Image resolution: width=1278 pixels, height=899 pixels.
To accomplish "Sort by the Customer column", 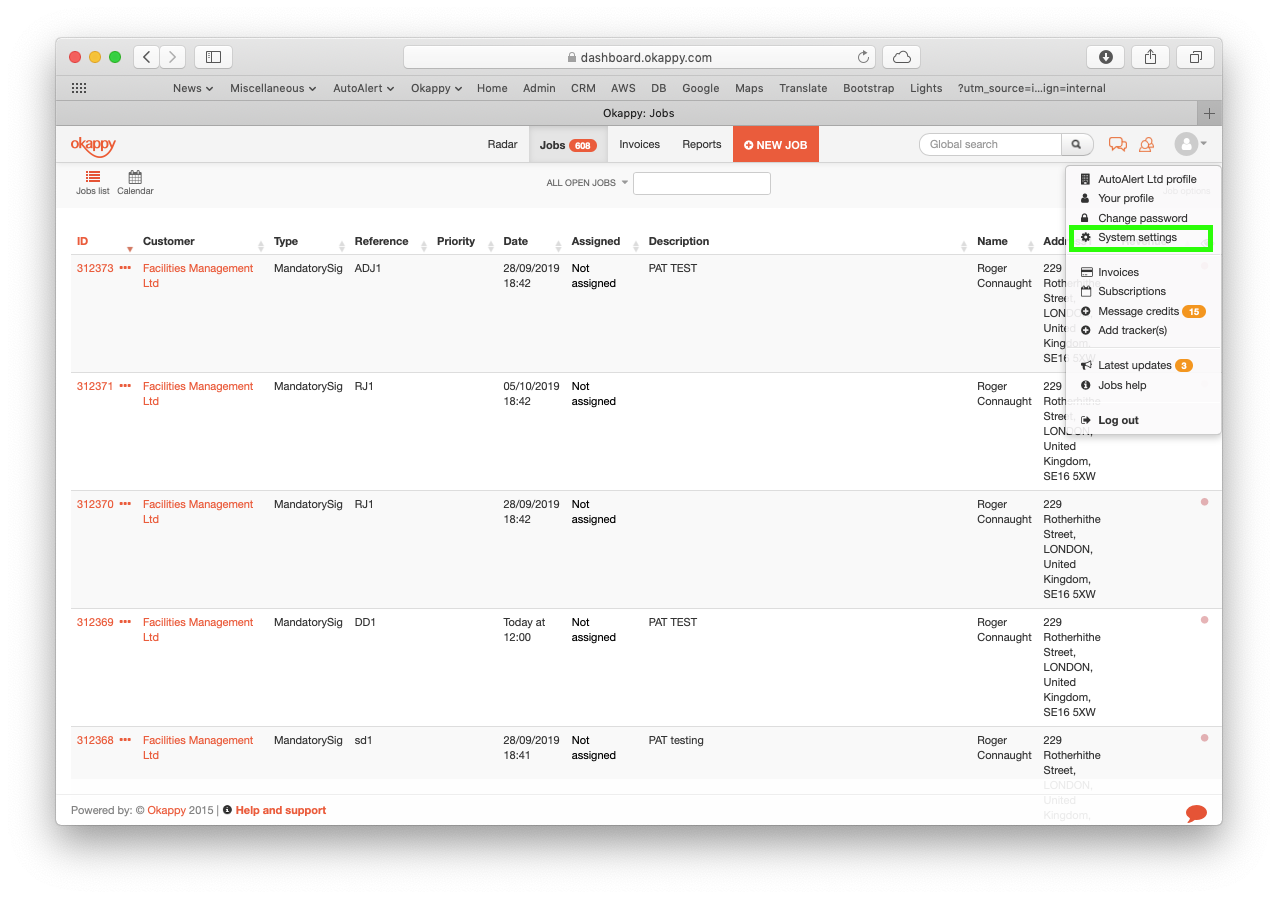I will tap(169, 241).
